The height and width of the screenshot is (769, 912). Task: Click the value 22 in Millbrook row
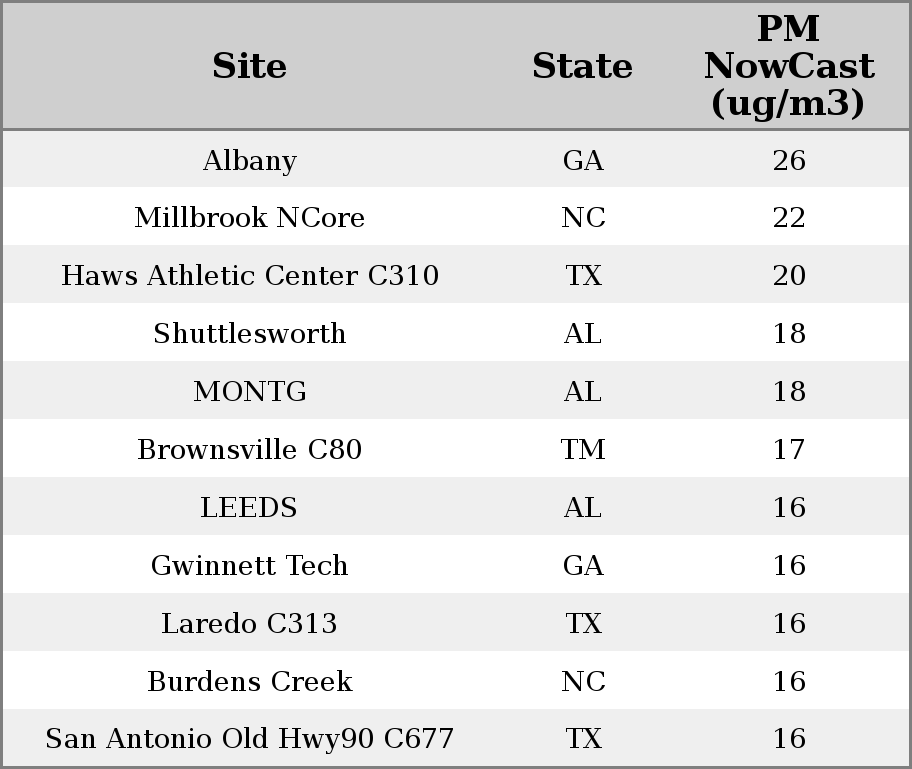point(789,218)
